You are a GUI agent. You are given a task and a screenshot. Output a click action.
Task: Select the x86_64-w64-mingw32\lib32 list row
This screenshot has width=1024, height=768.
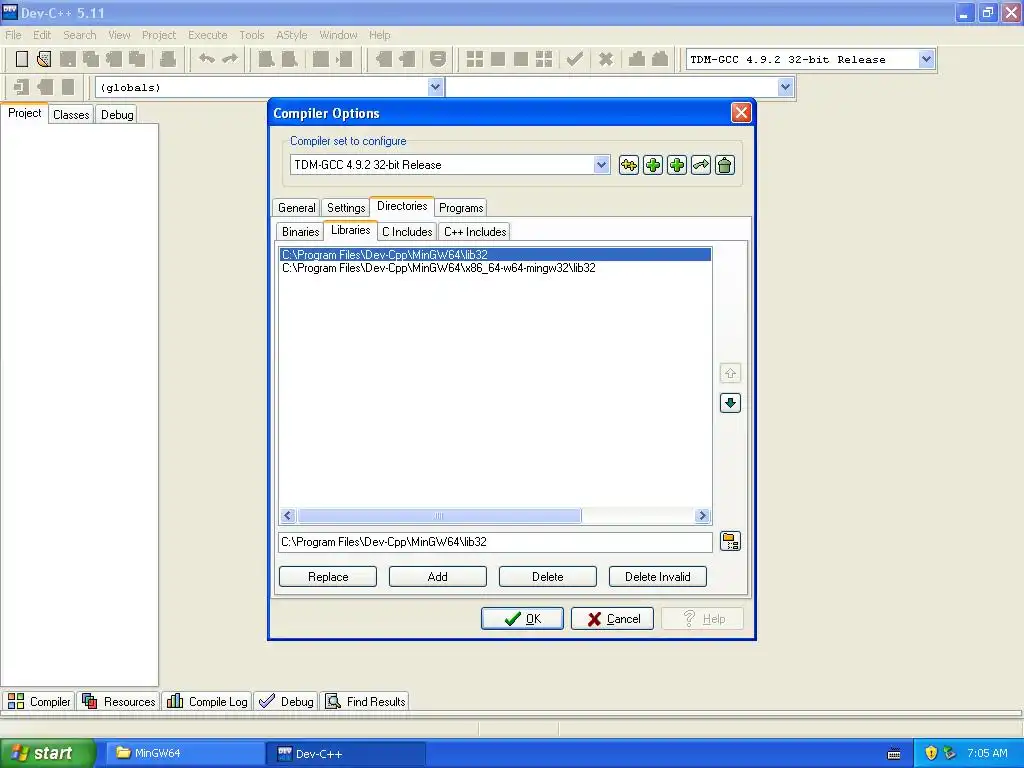click(496, 268)
